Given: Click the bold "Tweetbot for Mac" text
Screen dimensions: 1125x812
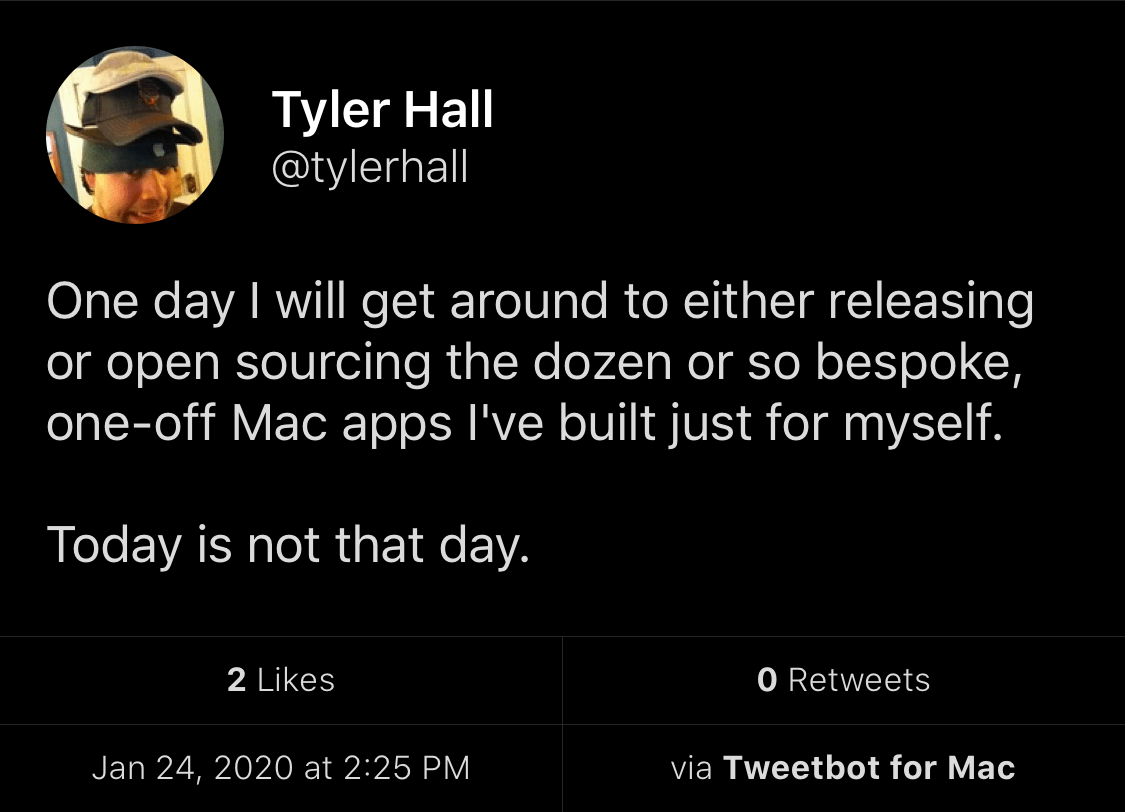Looking at the screenshot, I should 868,768.
